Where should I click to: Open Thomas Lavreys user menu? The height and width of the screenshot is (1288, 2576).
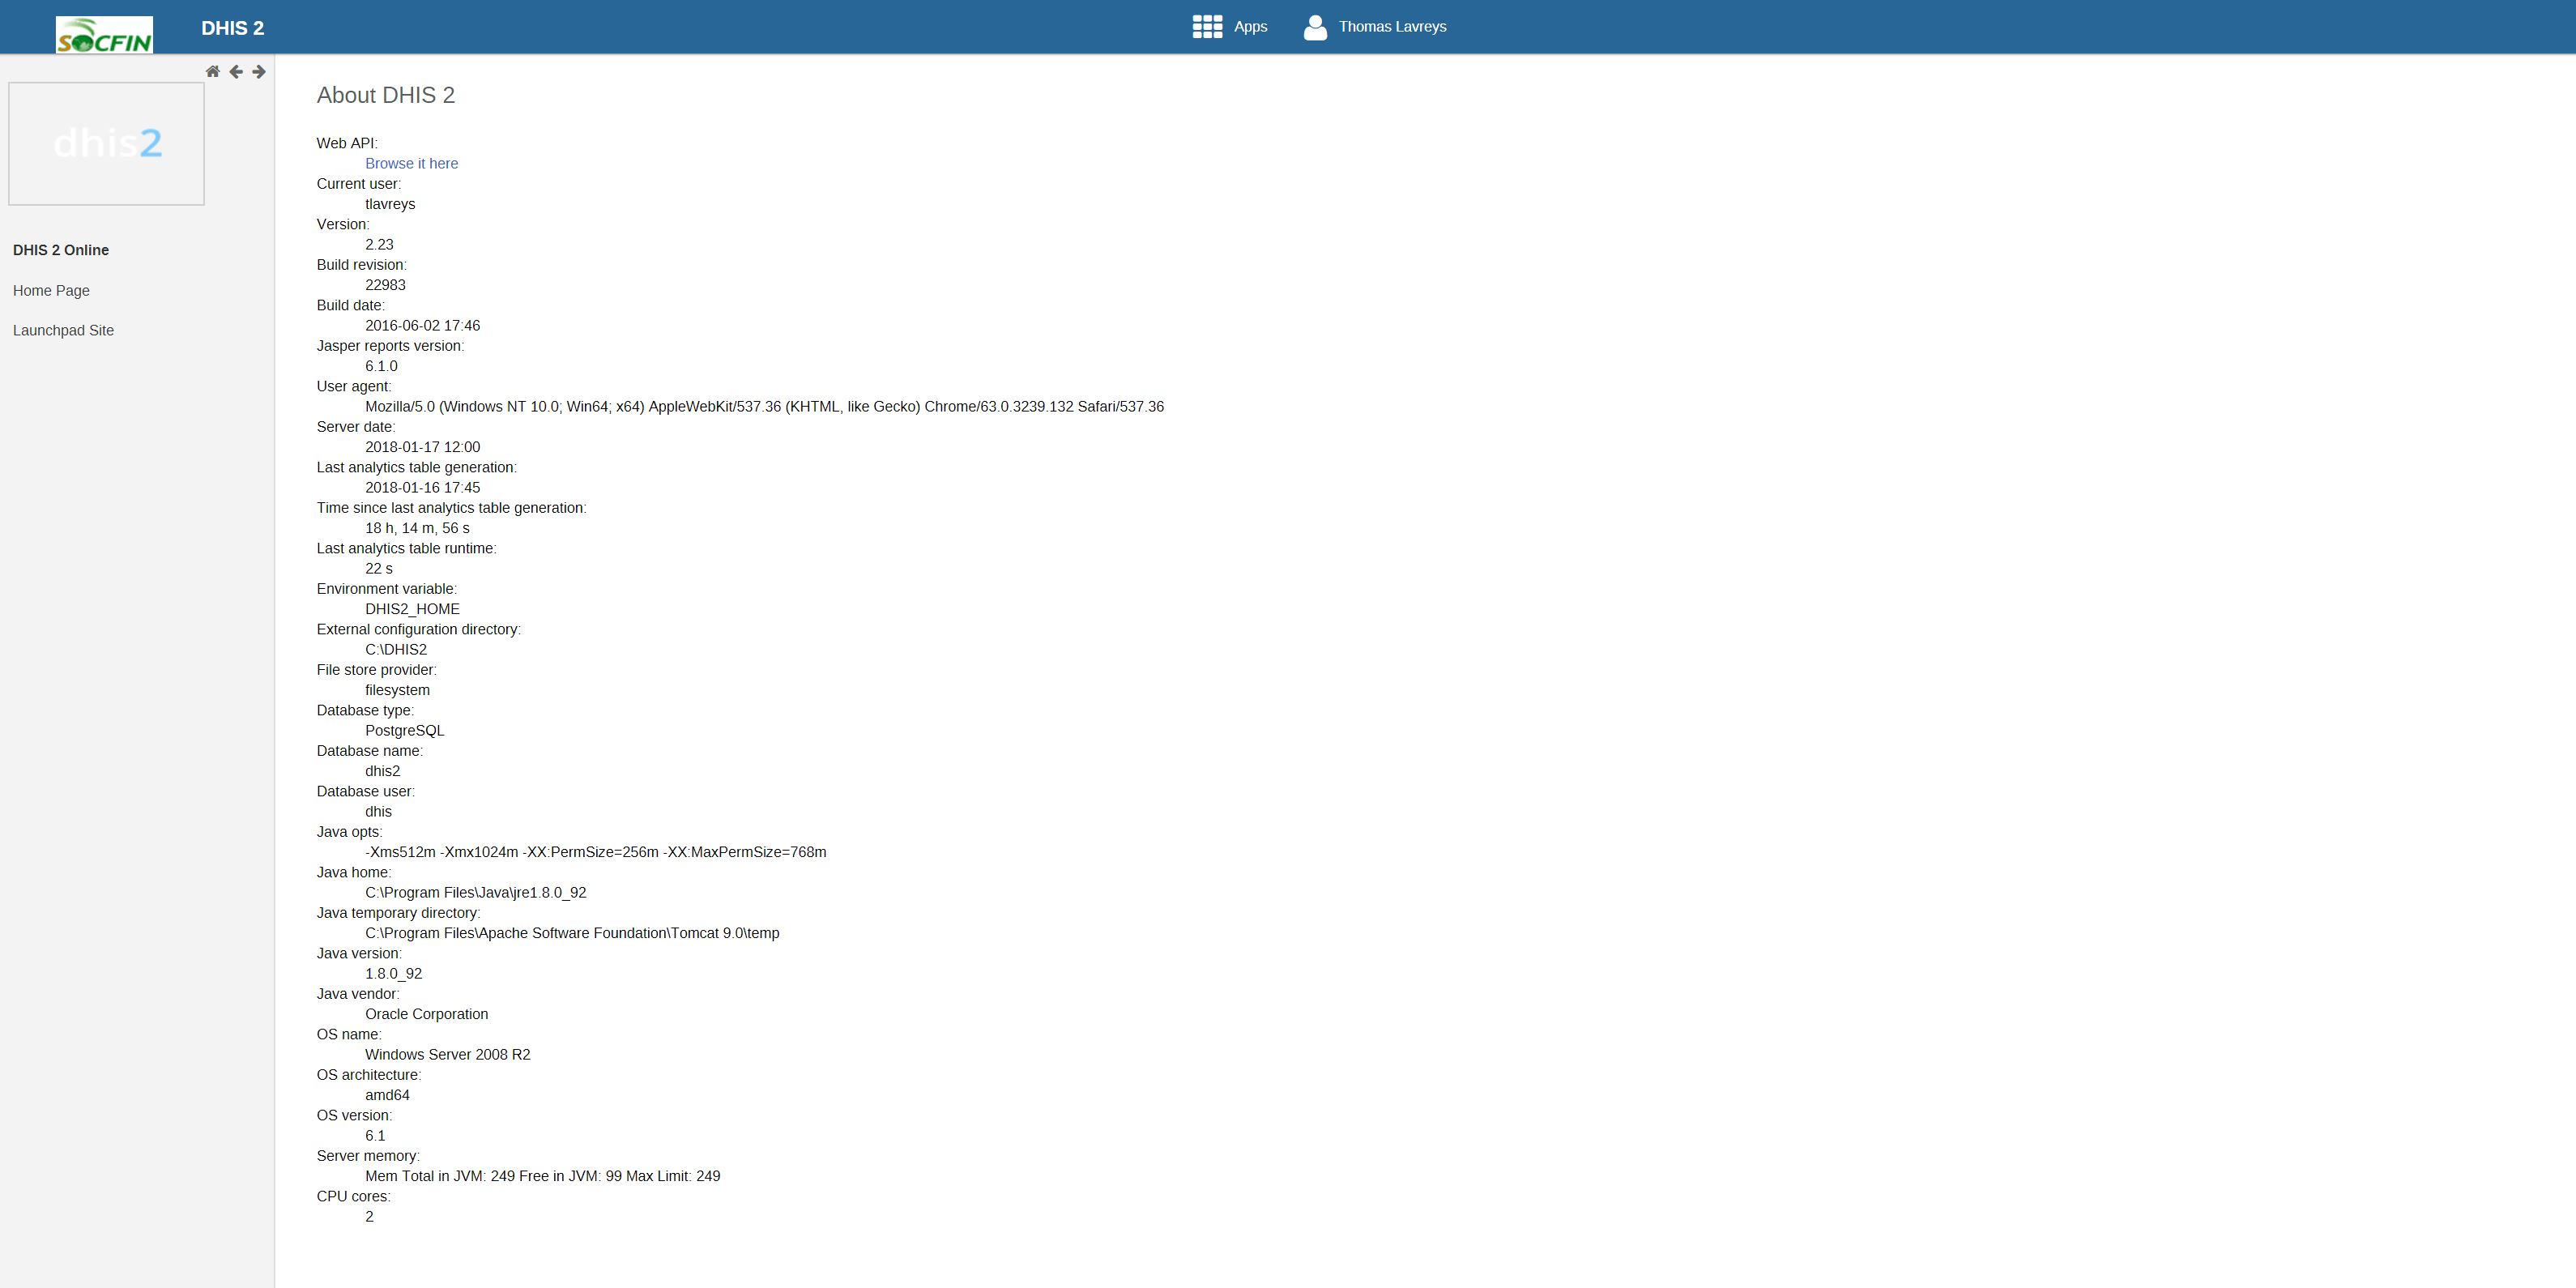coord(1392,27)
